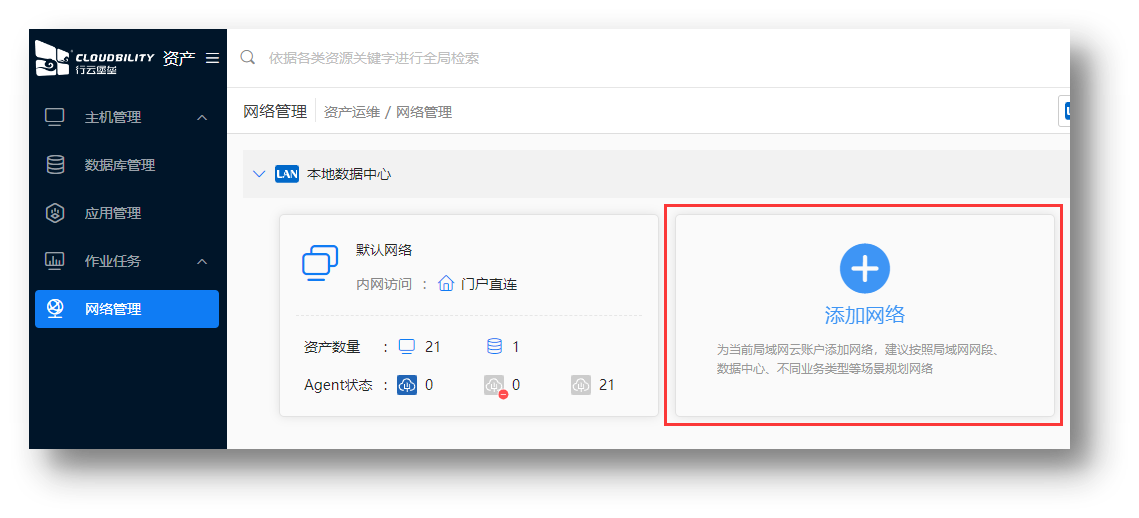
Task: Click the blue Agent online status icon
Action: pyautogui.click(x=407, y=384)
